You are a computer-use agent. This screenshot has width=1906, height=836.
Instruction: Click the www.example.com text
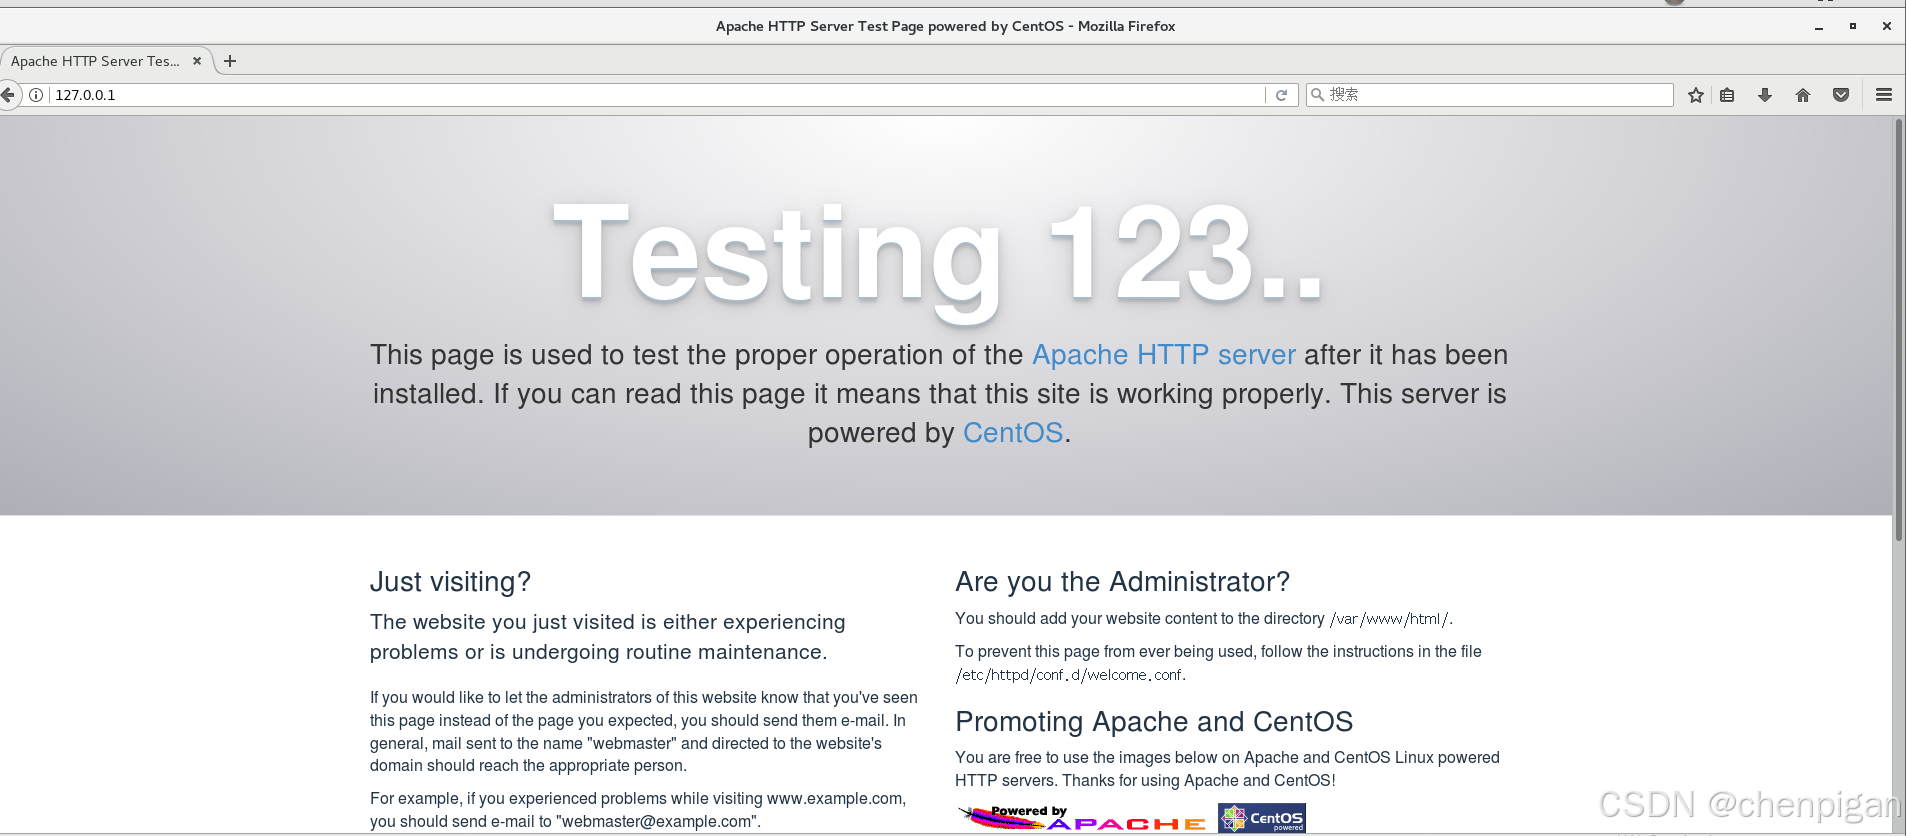(x=834, y=799)
